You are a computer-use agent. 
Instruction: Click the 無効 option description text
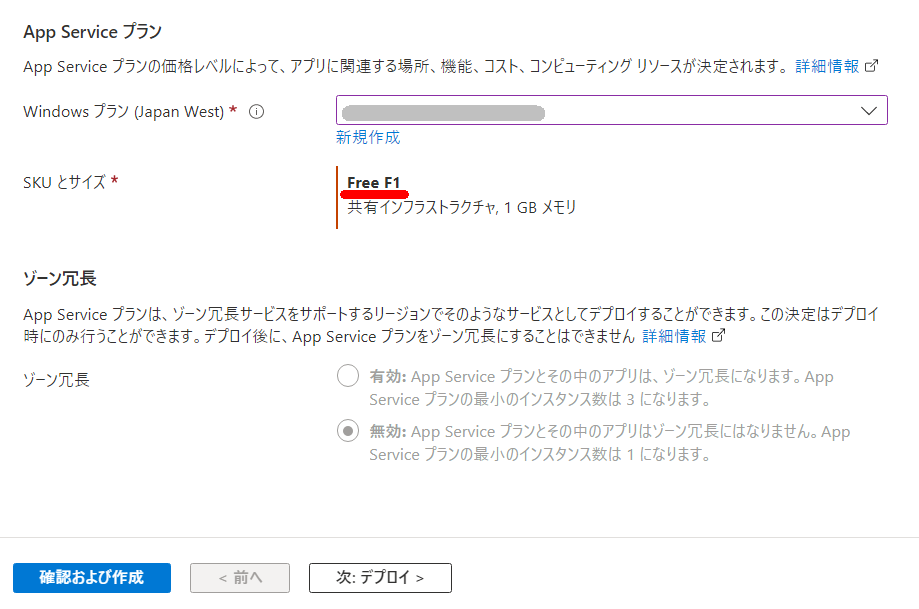[610, 443]
